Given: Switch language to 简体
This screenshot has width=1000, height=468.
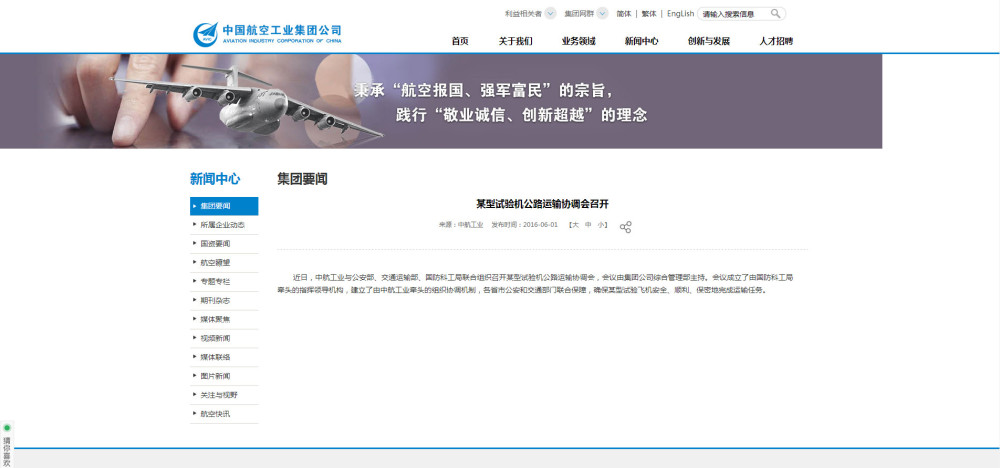Looking at the screenshot, I should 624,13.
